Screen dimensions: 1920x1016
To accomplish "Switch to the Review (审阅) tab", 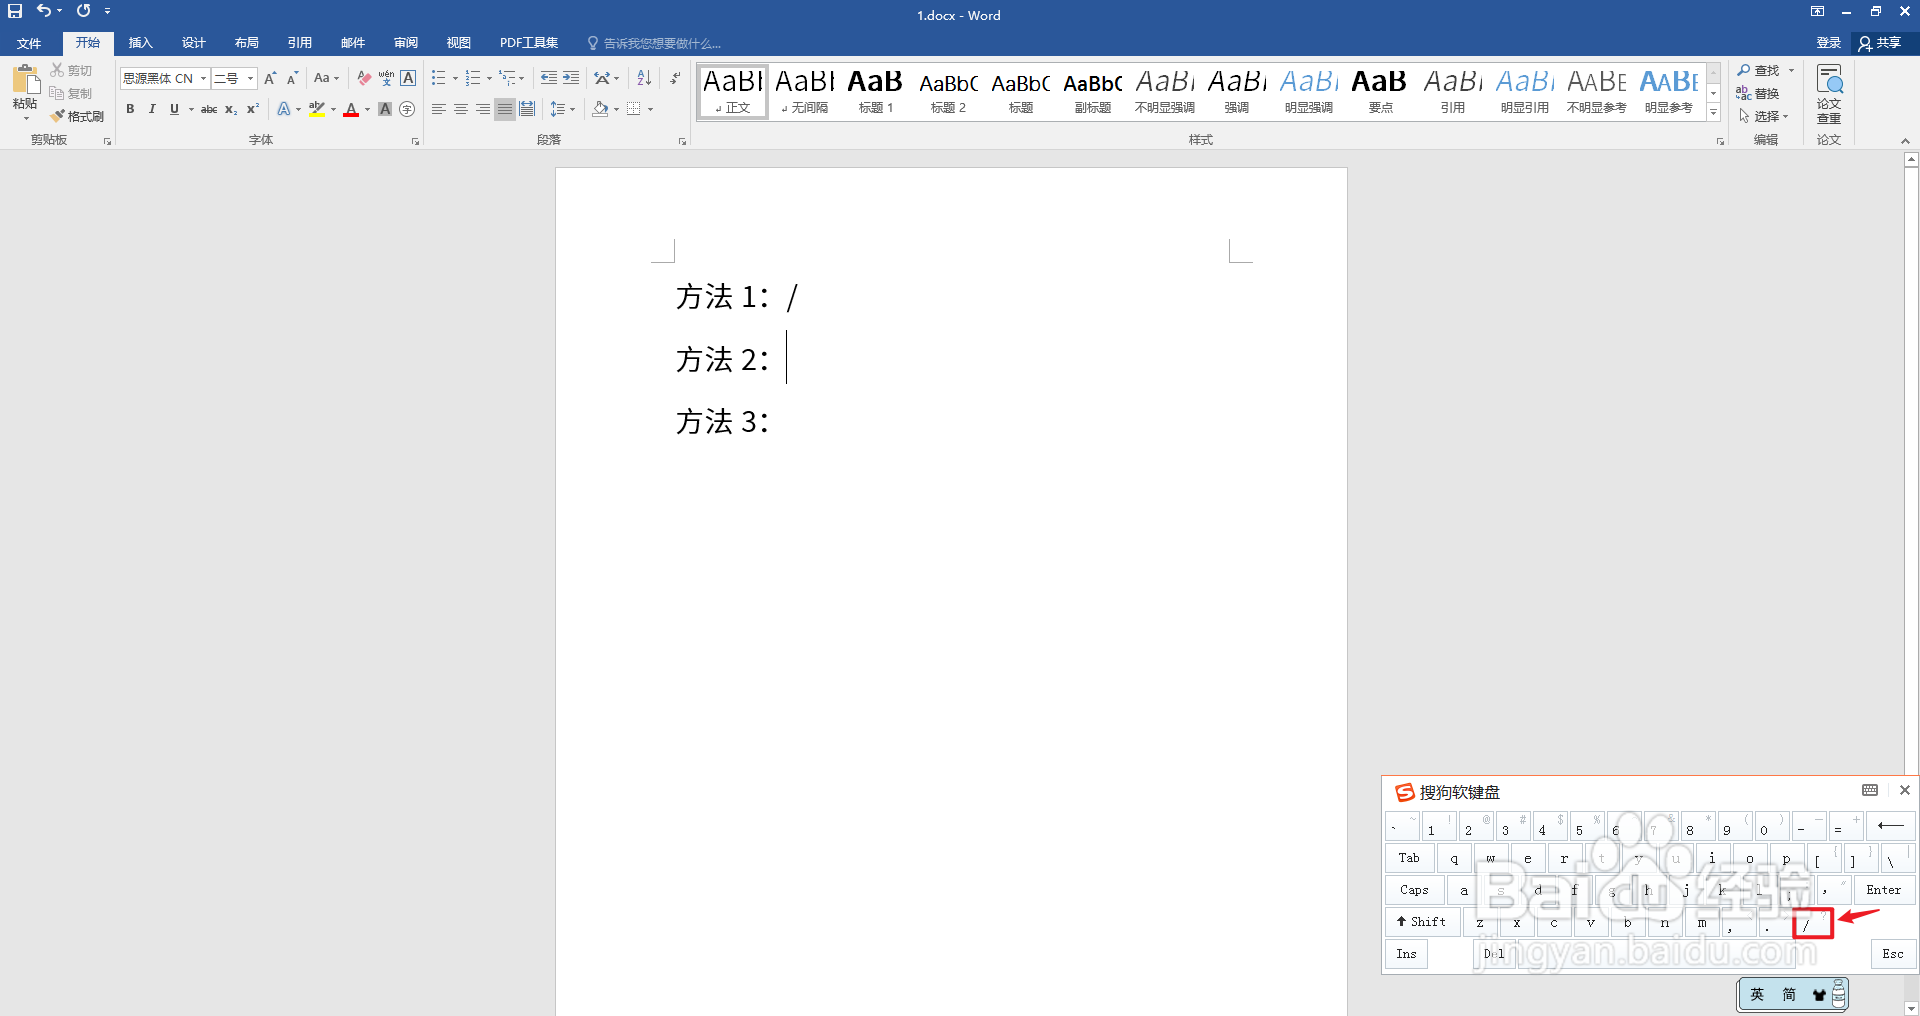I will pos(405,43).
